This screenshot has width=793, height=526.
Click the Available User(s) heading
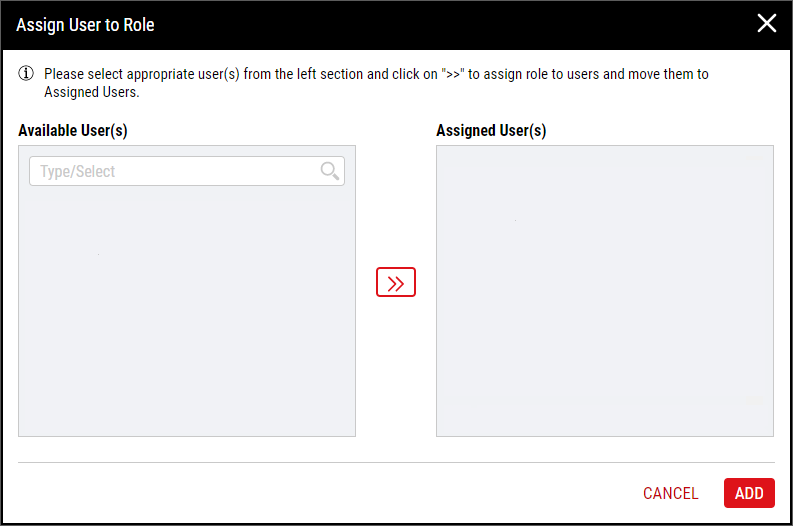73,130
